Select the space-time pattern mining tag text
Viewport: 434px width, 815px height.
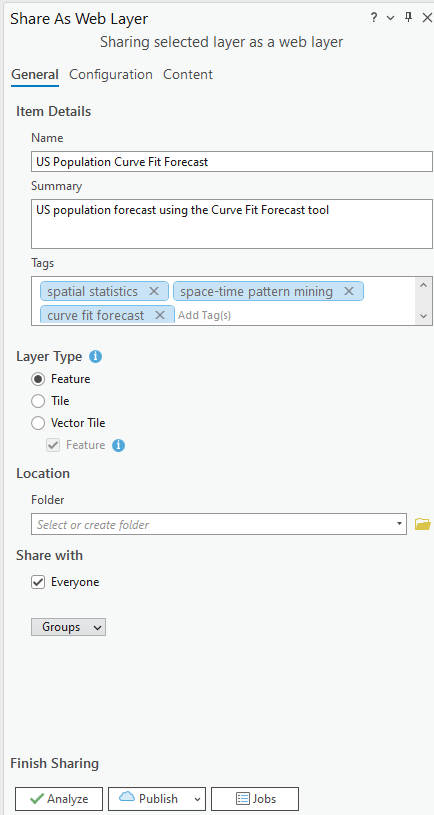[256, 292]
